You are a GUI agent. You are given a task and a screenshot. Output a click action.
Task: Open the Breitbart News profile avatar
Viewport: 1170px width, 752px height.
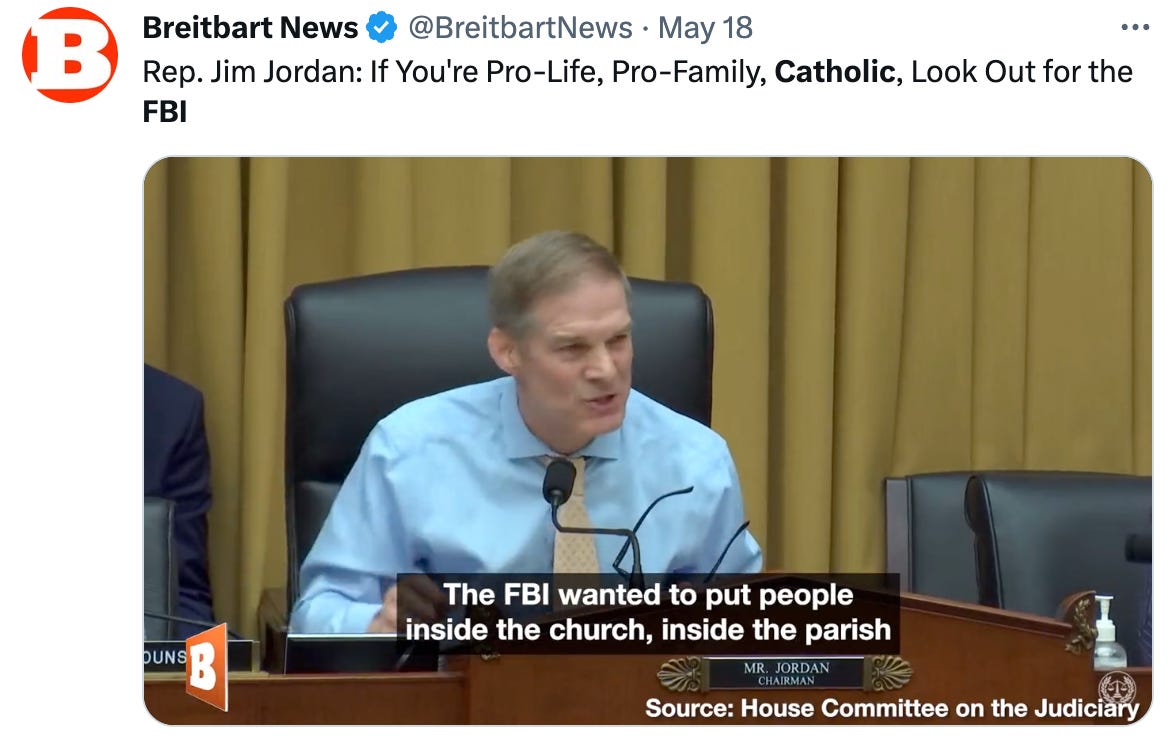[69, 54]
